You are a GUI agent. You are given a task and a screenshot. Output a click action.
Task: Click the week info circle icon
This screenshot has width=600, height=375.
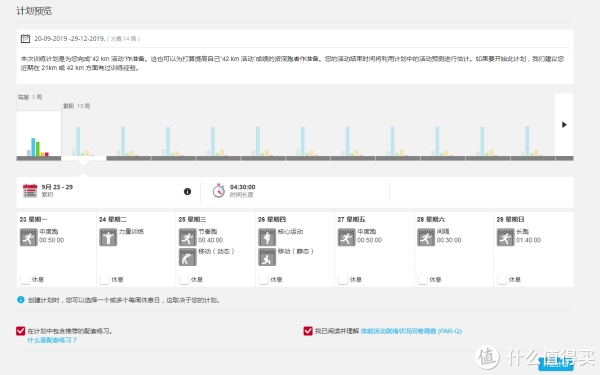pos(187,191)
